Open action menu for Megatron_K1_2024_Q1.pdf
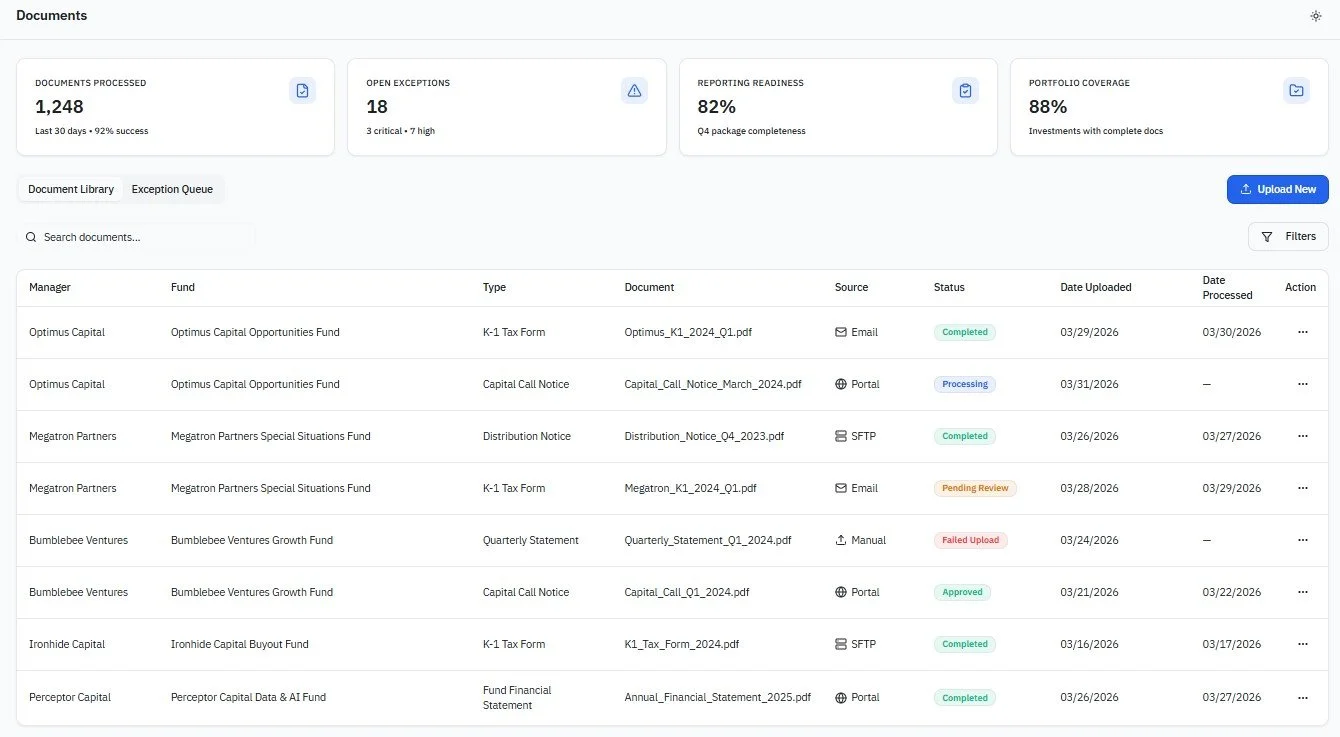Viewport: 1340px width, 737px height. [x=1302, y=488]
